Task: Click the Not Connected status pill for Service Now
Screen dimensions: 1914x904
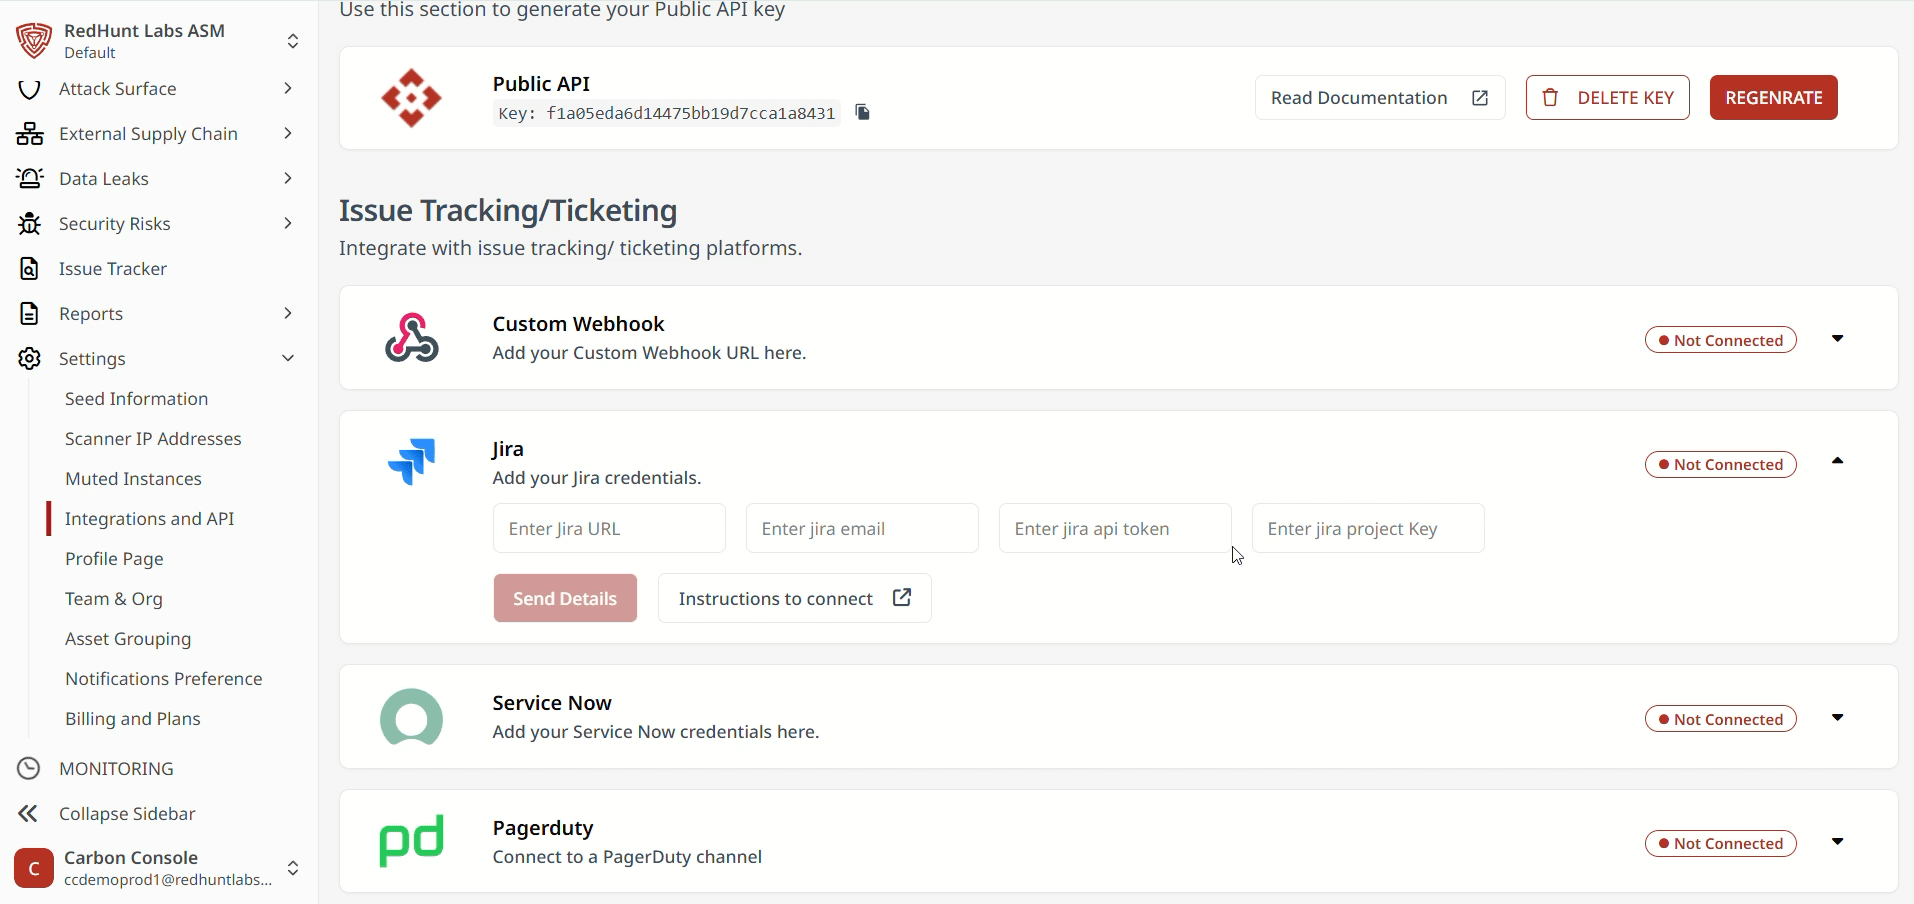Action: coord(1719,718)
